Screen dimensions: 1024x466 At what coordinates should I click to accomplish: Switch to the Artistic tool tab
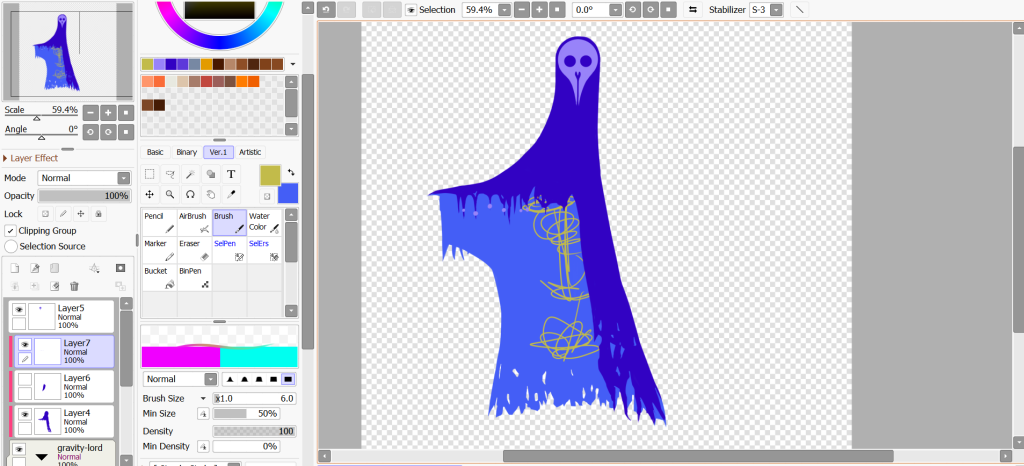click(250, 152)
